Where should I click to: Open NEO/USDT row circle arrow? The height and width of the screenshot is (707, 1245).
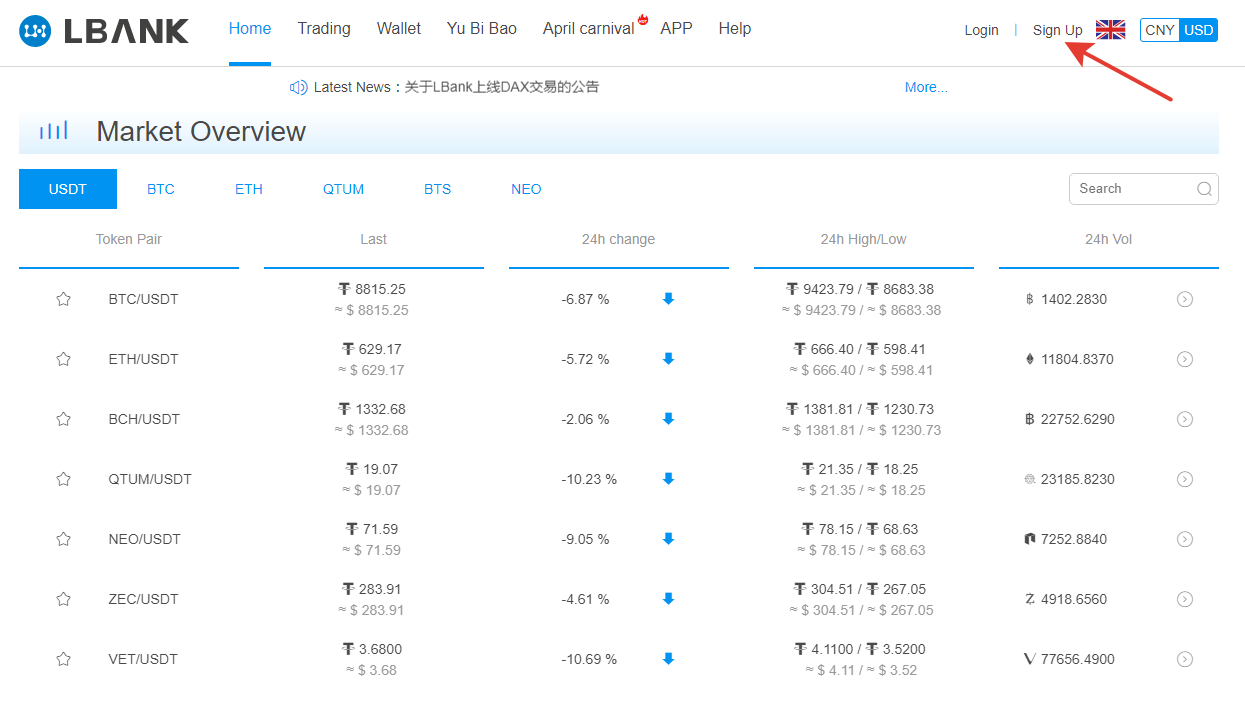[1185, 539]
